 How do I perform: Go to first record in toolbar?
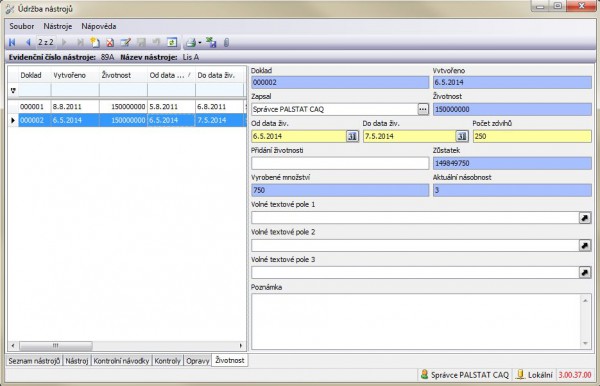[12, 42]
